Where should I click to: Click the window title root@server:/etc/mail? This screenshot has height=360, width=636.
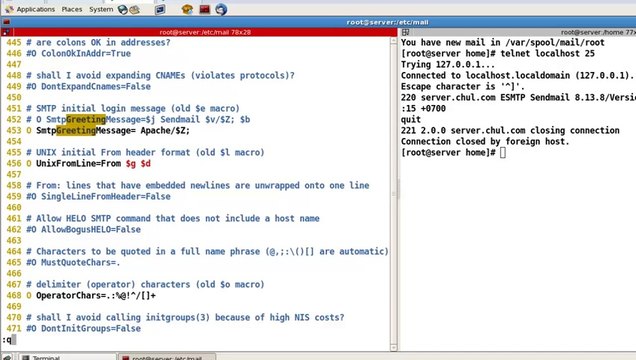[387, 22]
